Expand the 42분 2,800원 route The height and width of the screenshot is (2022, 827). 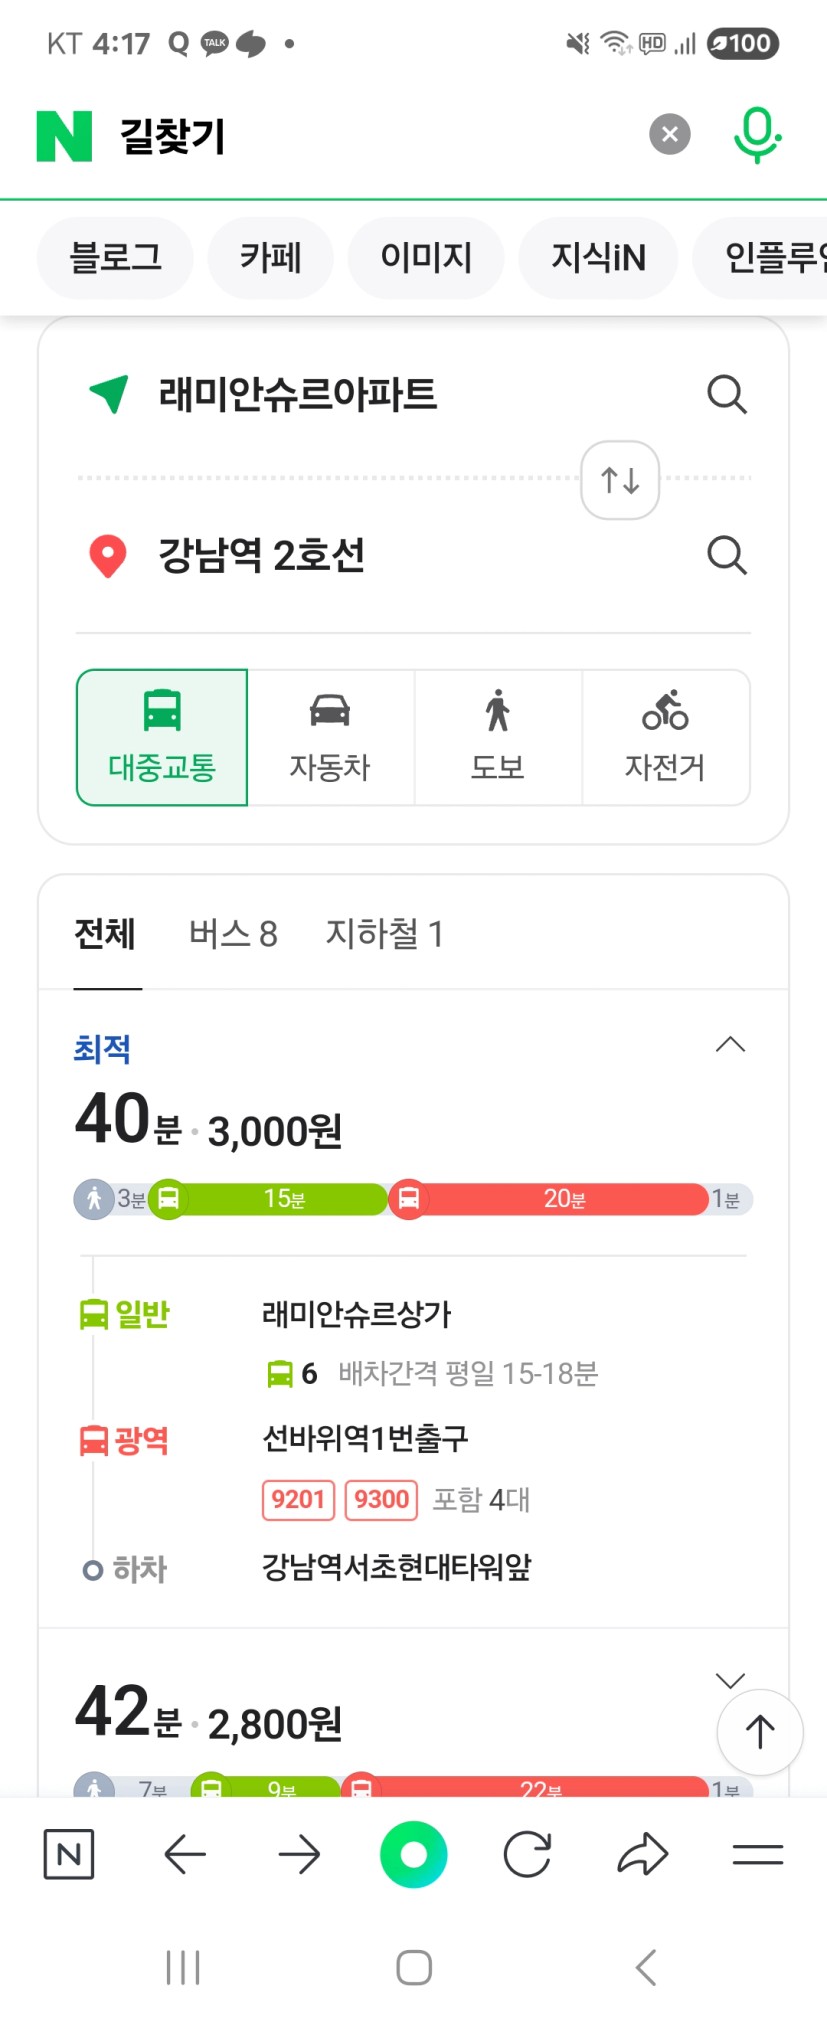coord(731,1680)
